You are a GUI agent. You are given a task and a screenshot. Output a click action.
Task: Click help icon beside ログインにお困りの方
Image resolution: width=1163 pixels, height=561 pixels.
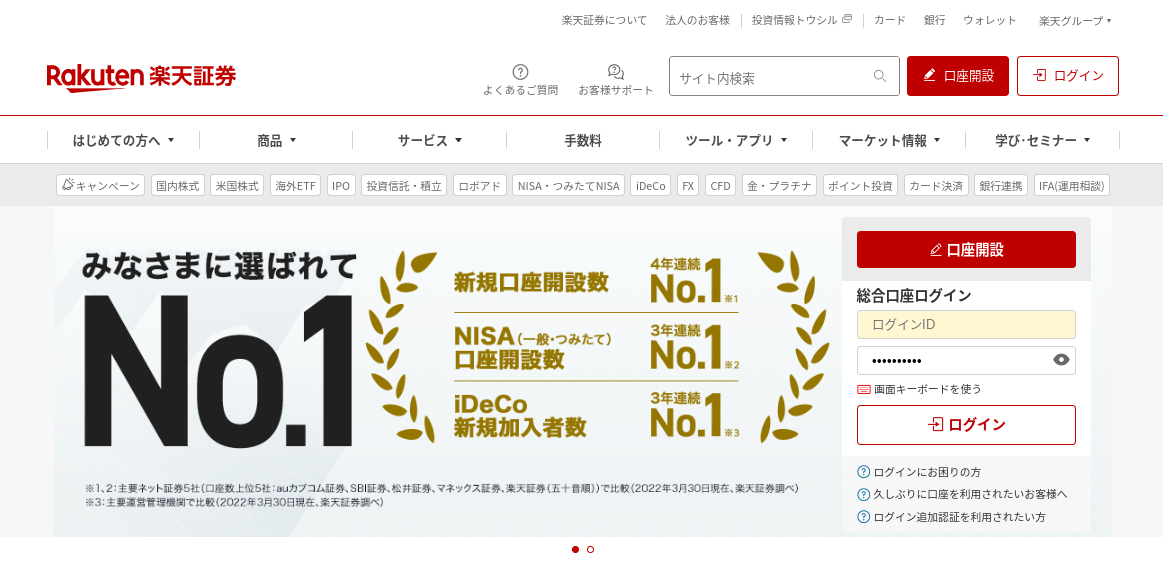click(863, 472)
